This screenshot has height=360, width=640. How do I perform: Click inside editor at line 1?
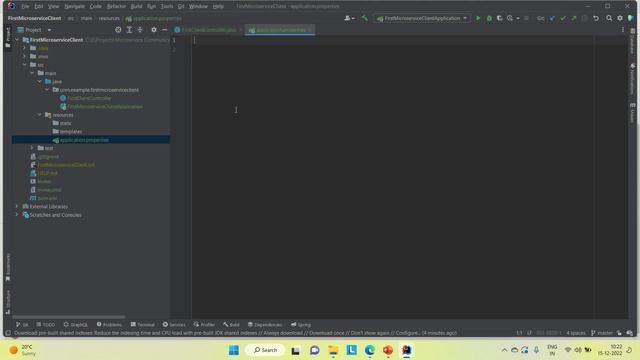pos(392,40)
